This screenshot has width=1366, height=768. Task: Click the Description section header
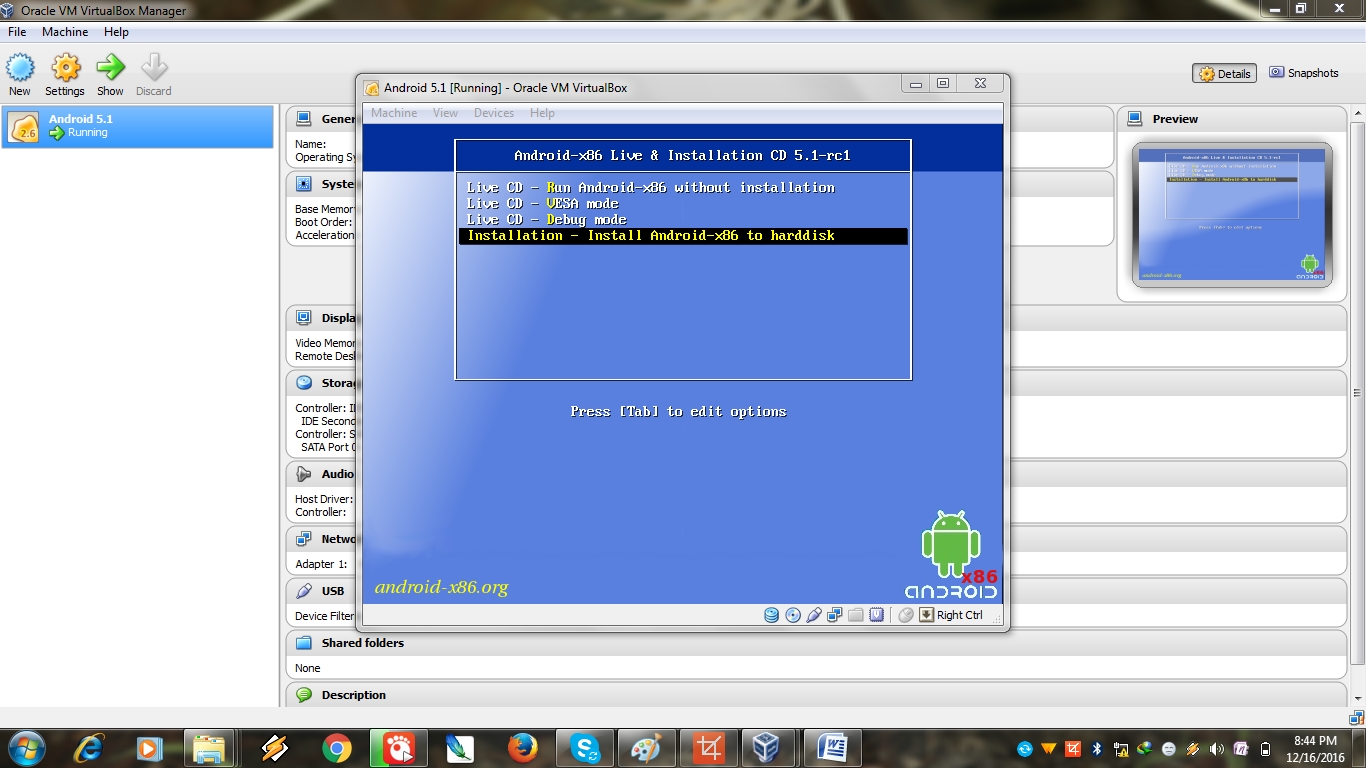coord(816,695)
